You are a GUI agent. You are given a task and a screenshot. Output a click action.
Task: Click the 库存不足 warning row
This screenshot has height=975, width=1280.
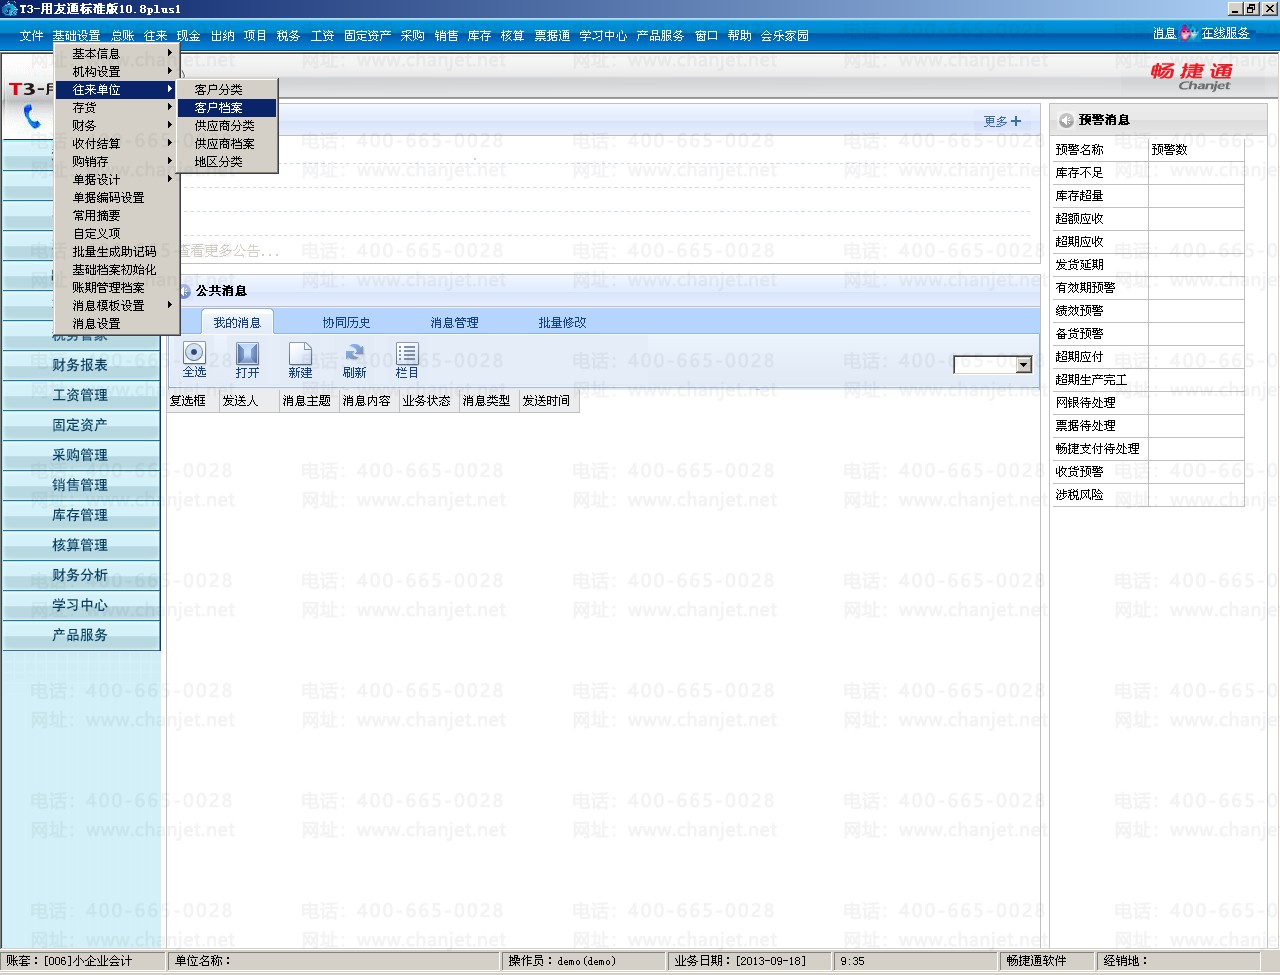[x=1148, y=173]
